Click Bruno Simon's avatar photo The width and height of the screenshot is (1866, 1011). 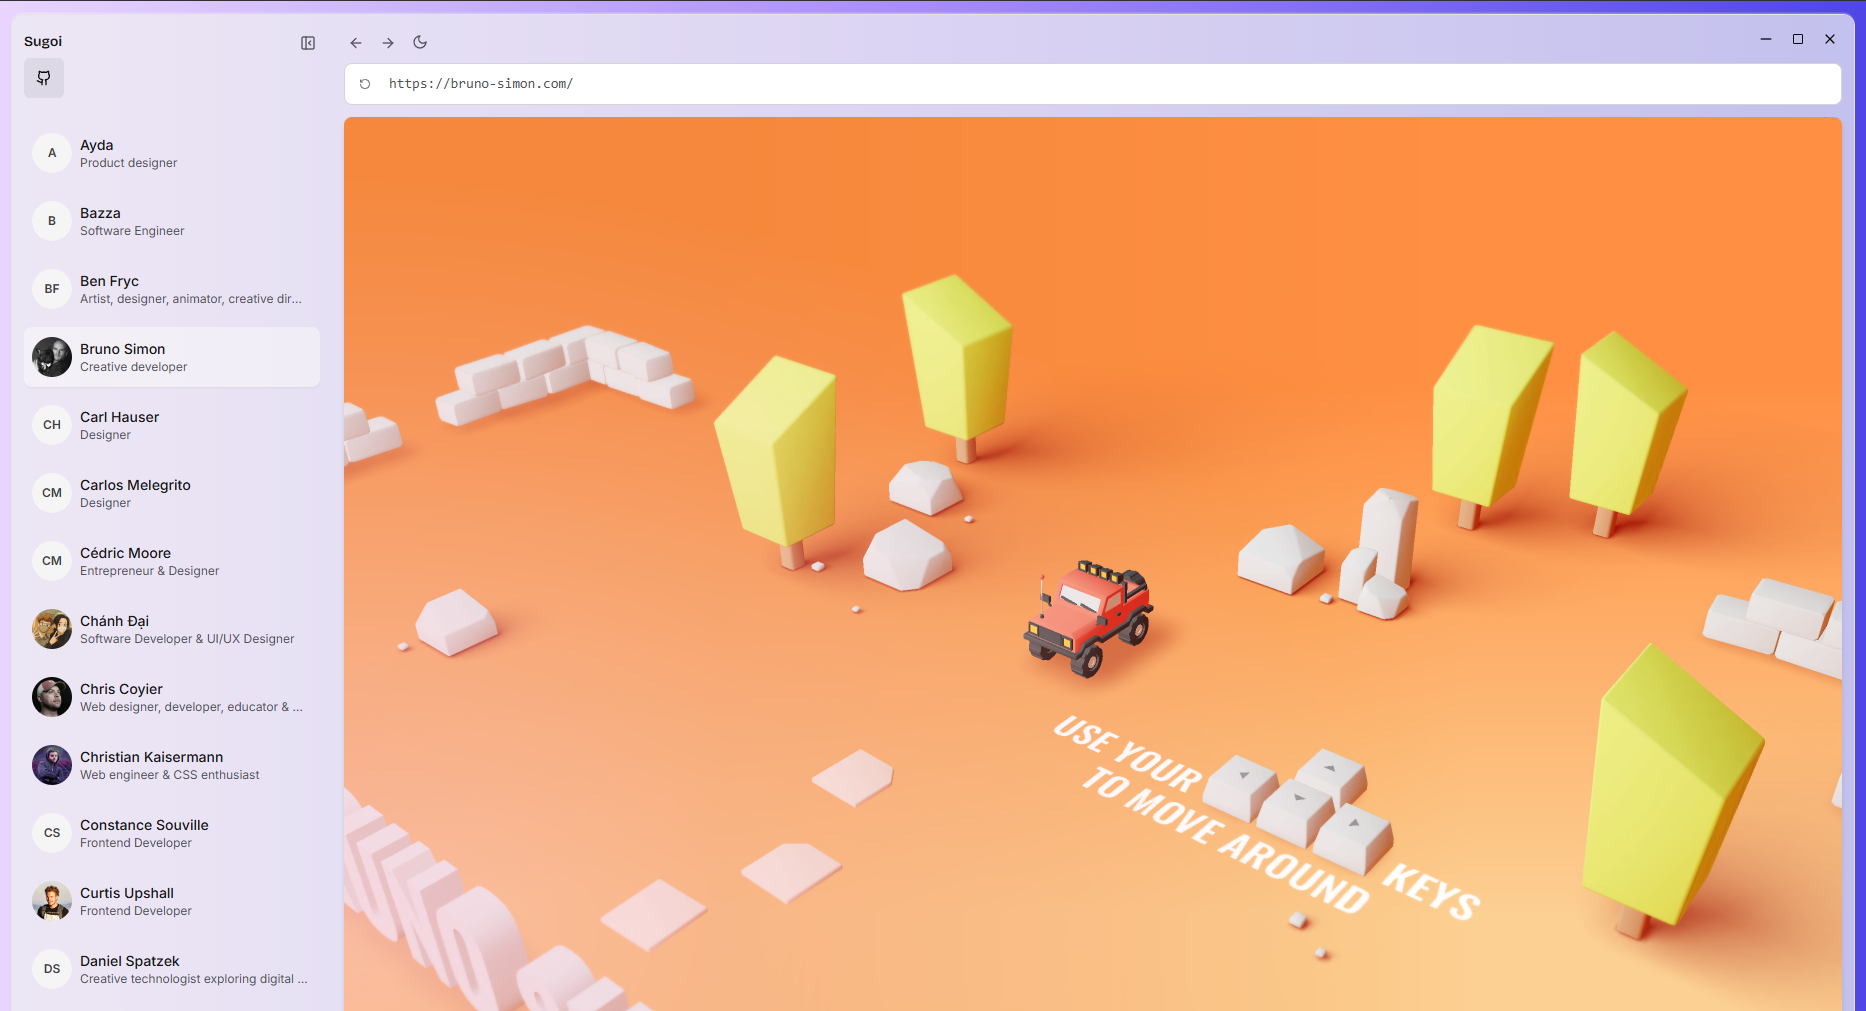pos(52,357)
